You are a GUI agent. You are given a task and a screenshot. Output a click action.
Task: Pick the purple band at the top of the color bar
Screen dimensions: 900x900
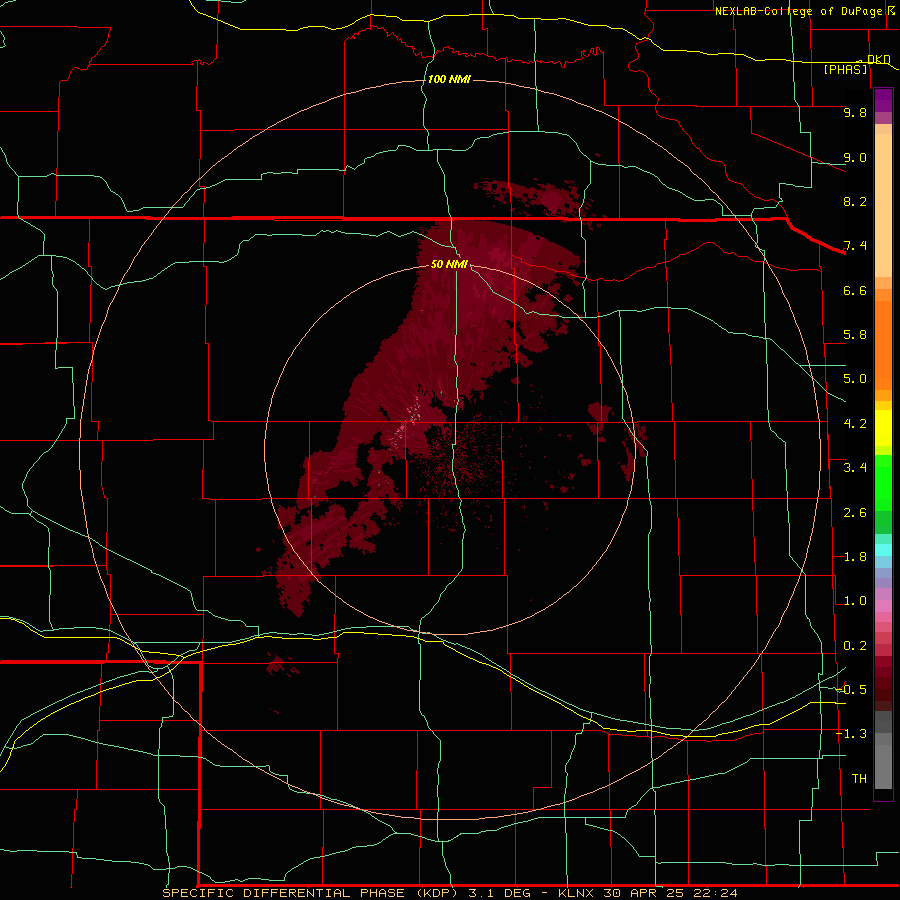883,100
